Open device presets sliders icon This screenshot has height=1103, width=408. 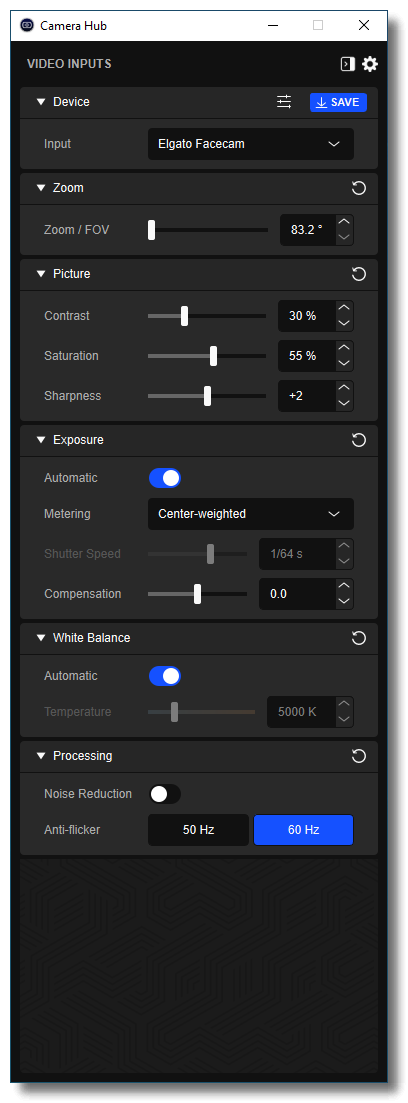point(283,102)
